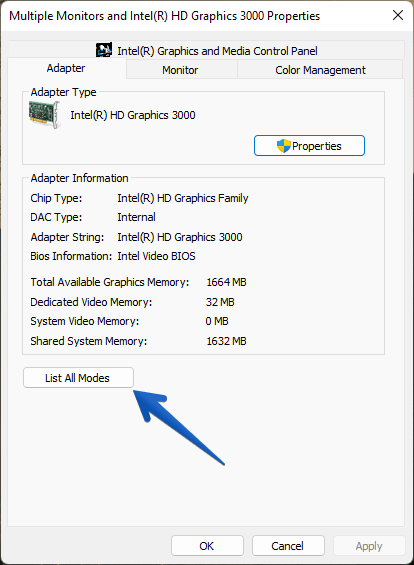Click the Dedicated Video Memory label

91,302
